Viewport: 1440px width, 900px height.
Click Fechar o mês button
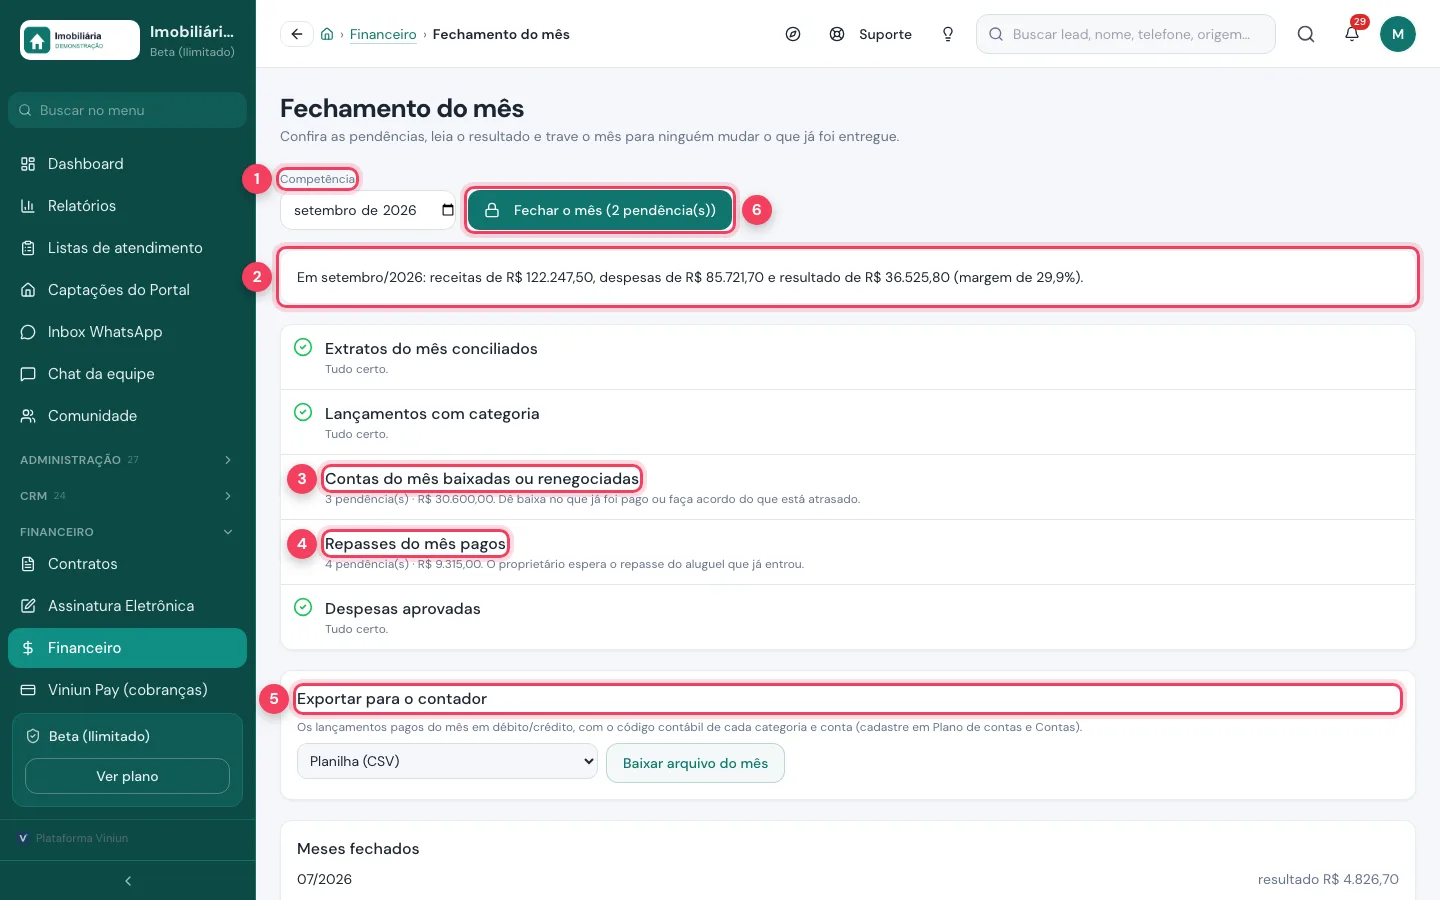point(600,210)
